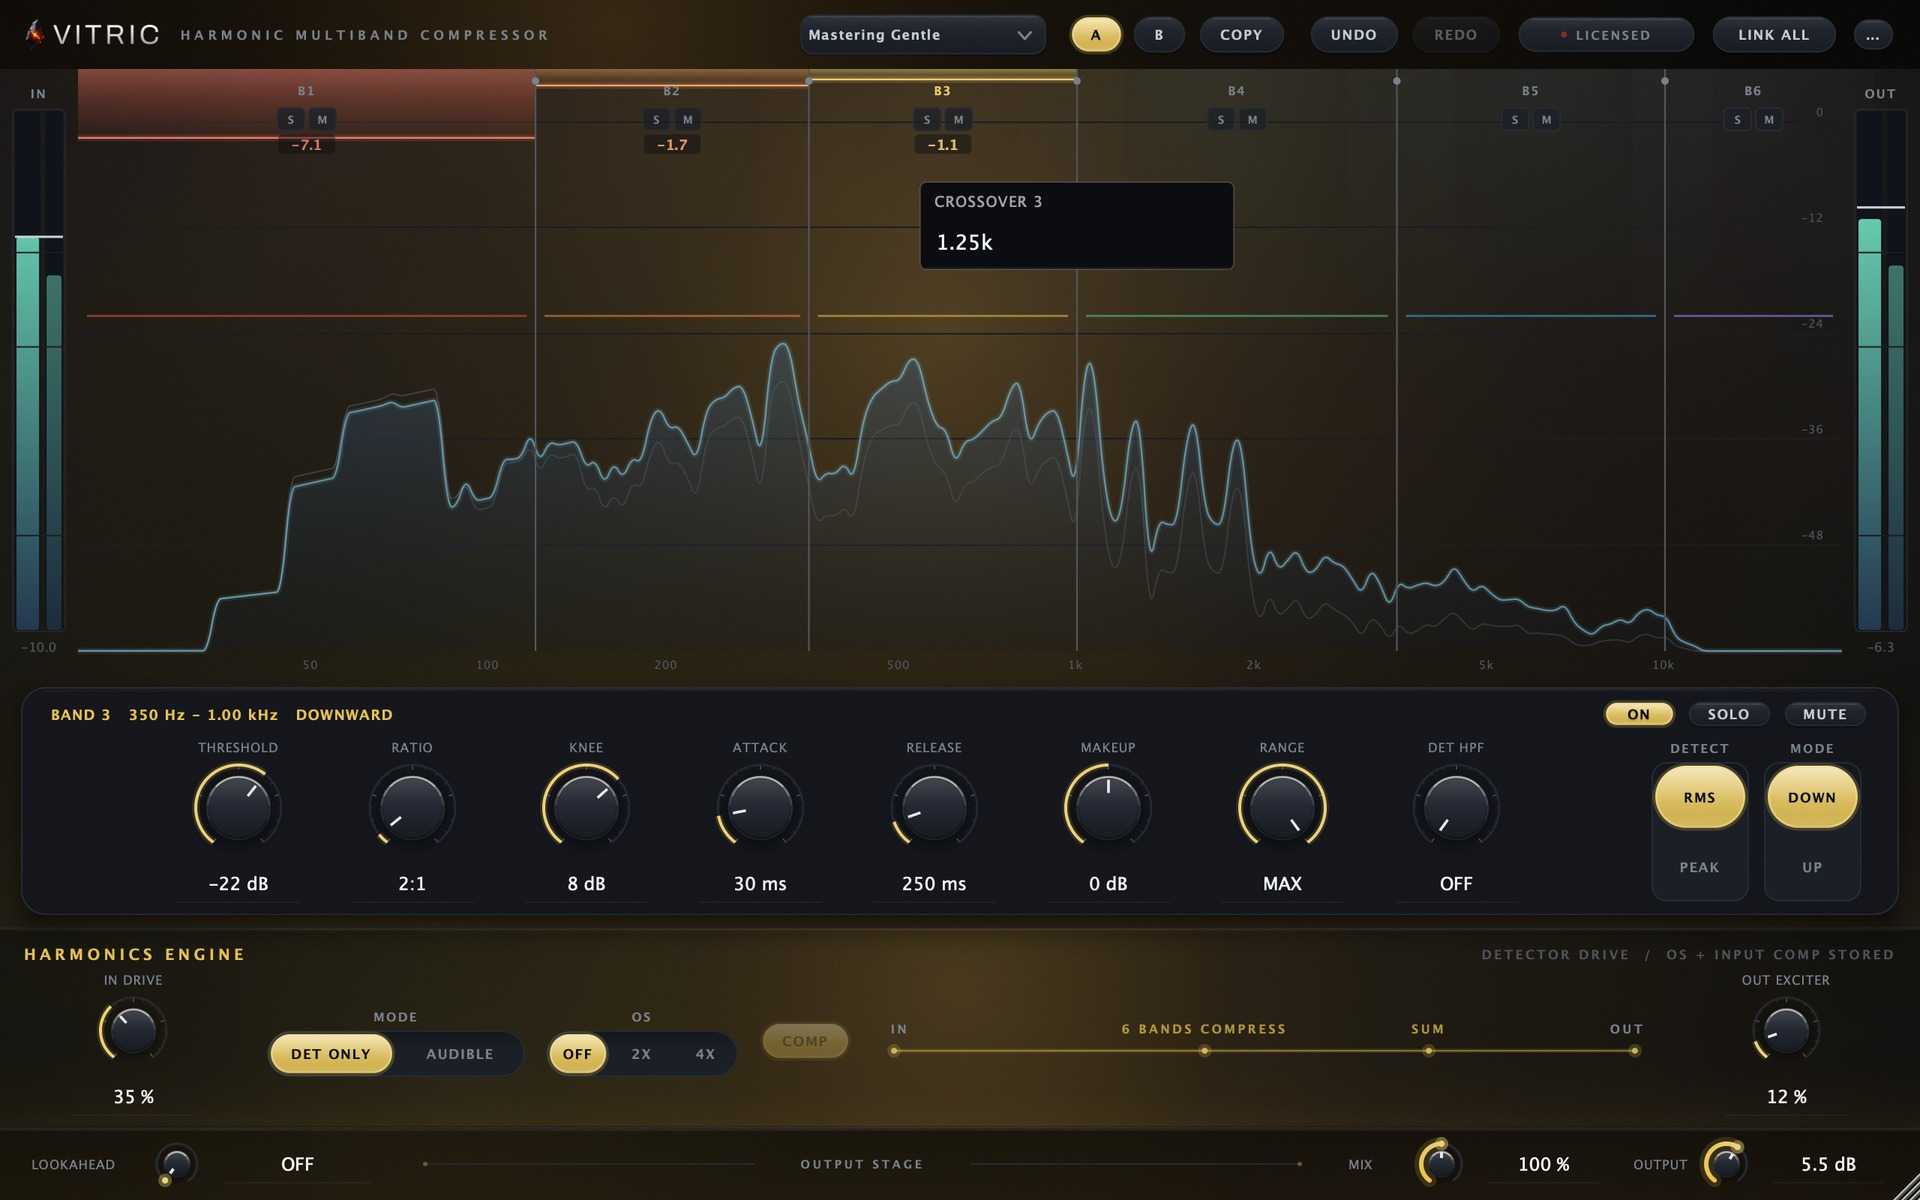Image resolution: width=1920 pixels, height=1200 pixels.
Task: Click B1 gain reduction readout -7.1
Action: pyautogui.click(x=306, y=145)
